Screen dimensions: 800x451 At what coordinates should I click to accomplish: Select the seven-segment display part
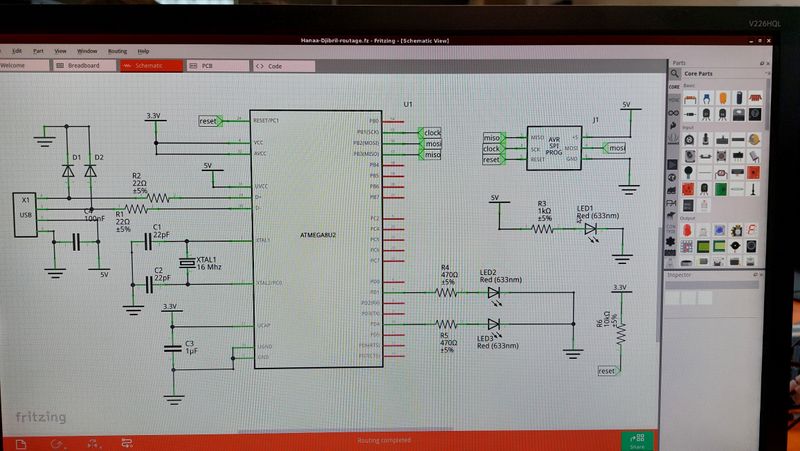pyautogui.click(x=753, y=231)
